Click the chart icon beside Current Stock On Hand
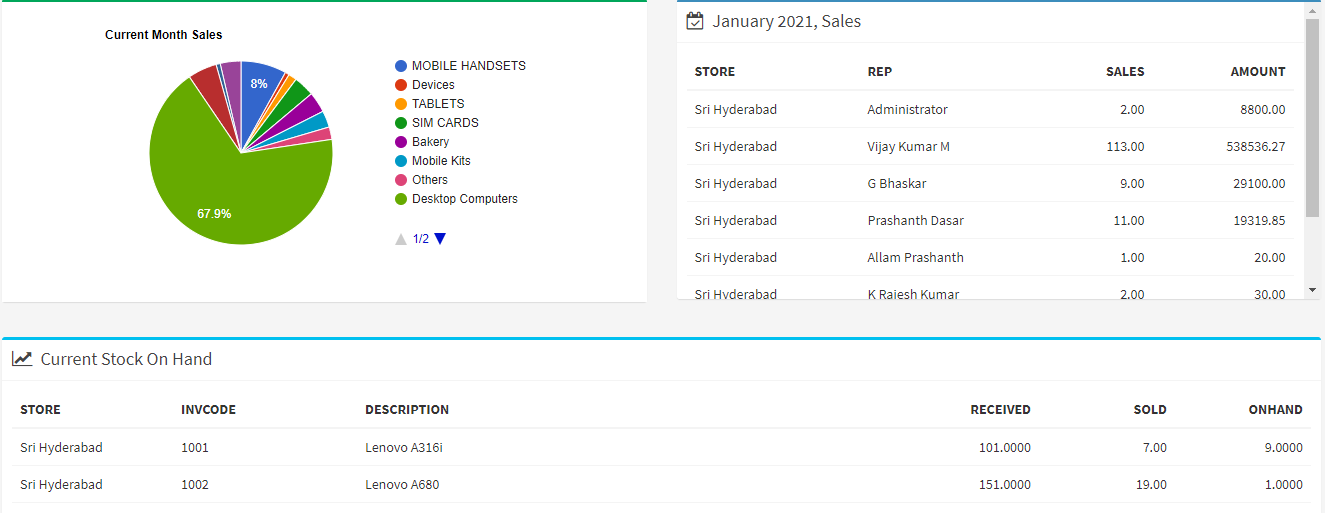The width and height of the screenshot is (1325, 513). [x=22, y=359]
